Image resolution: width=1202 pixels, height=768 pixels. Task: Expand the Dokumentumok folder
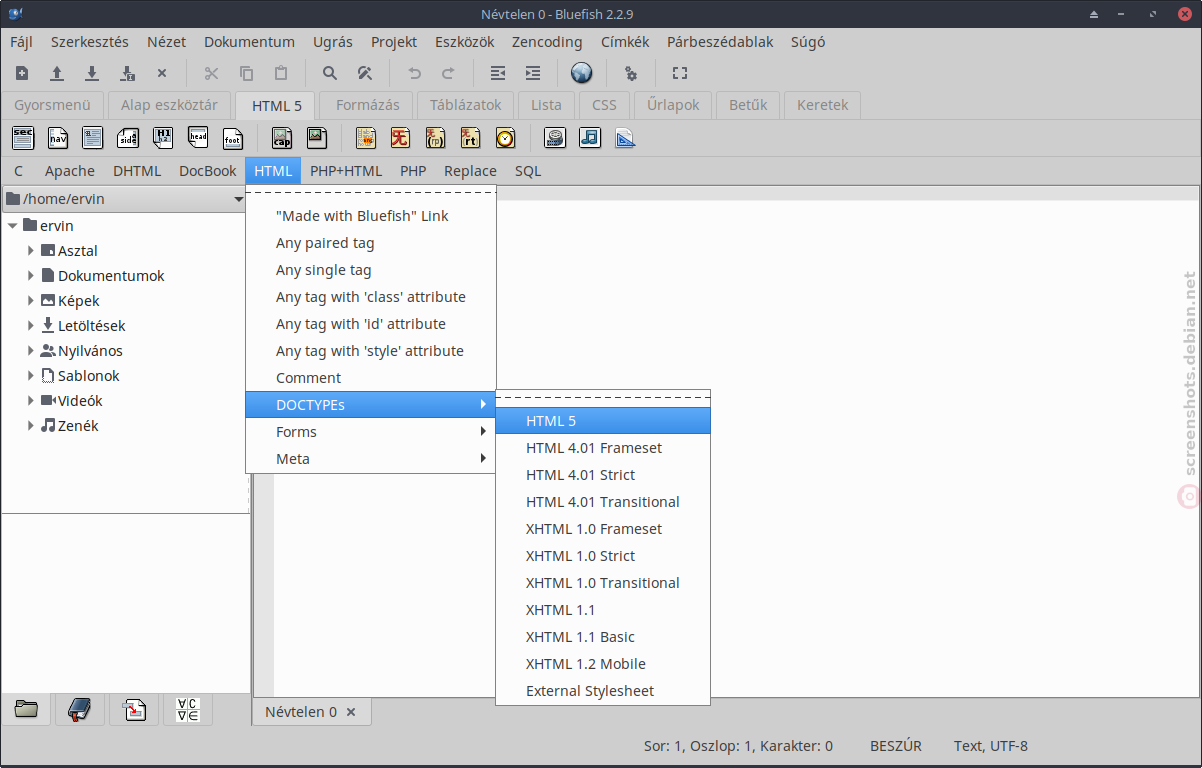(31, 276)
